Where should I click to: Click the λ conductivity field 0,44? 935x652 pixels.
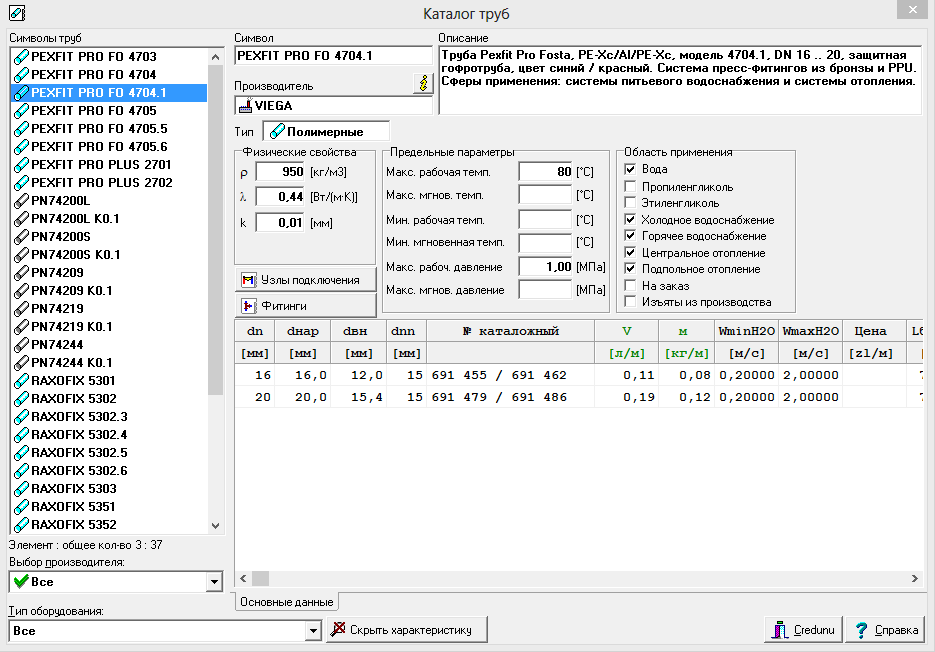pos(280,197)
